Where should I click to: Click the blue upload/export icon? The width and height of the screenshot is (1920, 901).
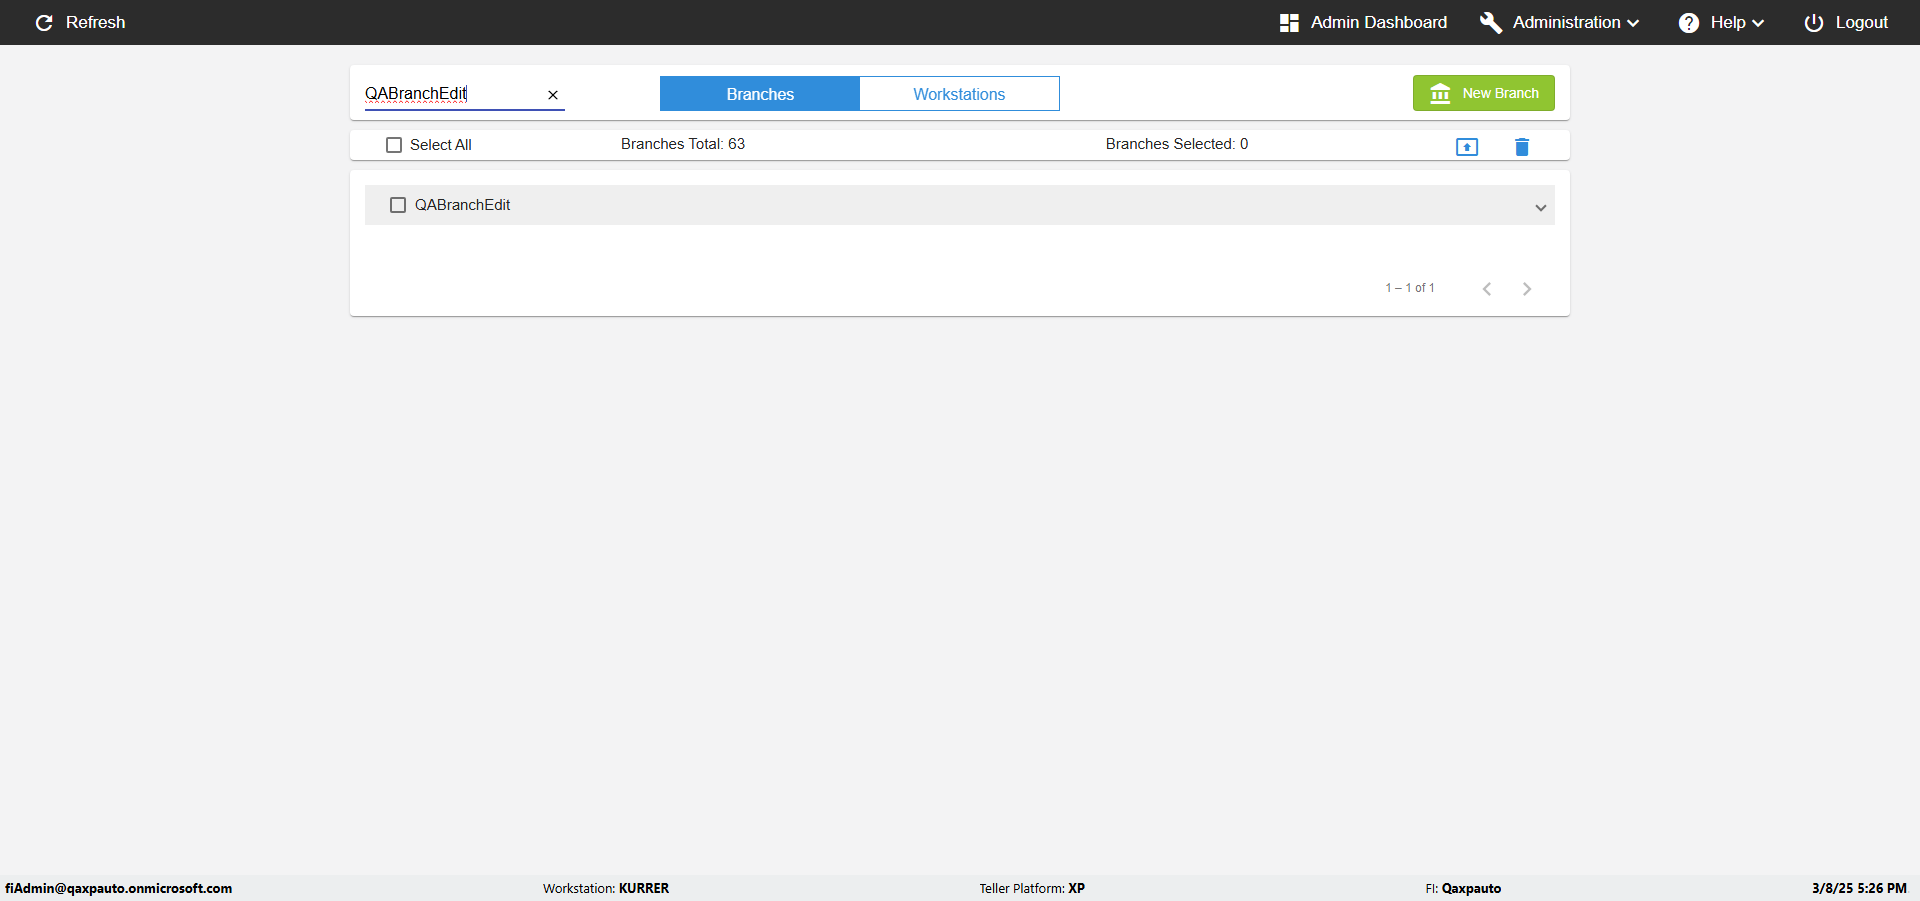pyautogui.click(x=1467, y=147)
